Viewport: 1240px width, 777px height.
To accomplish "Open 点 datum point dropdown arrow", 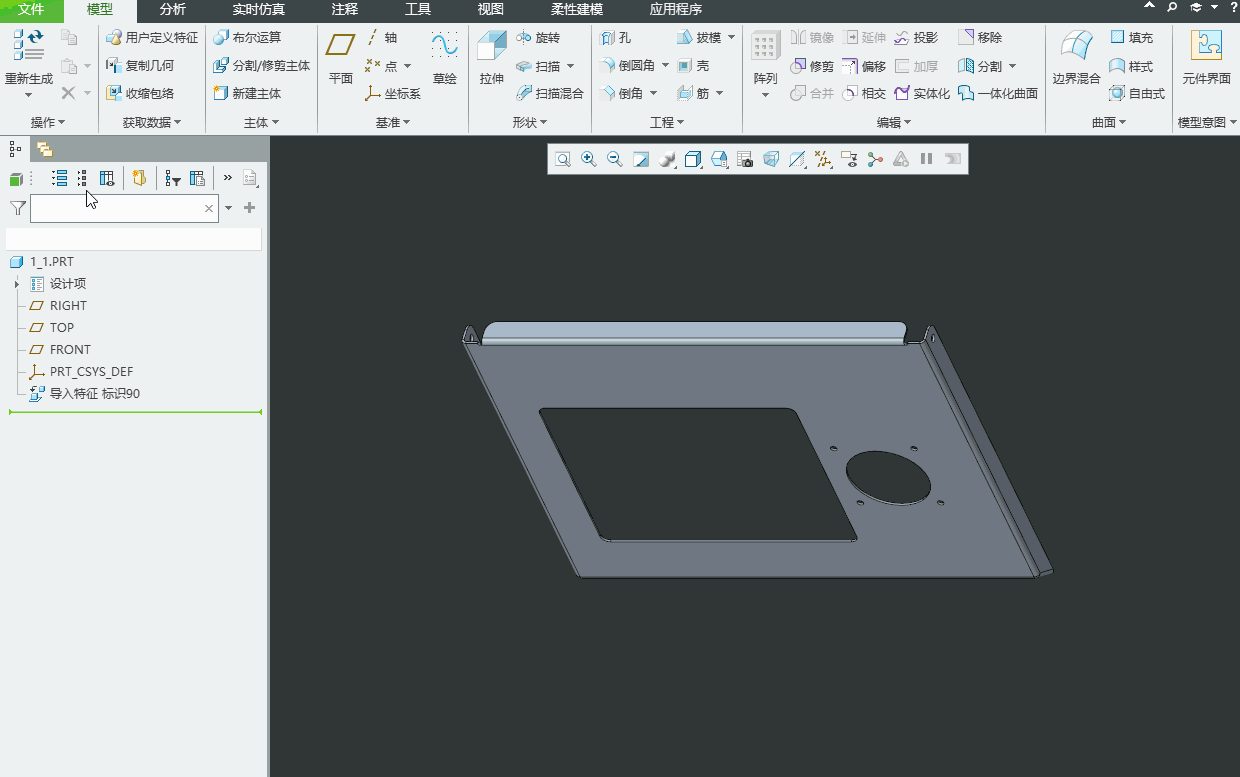I will [407, 66].
